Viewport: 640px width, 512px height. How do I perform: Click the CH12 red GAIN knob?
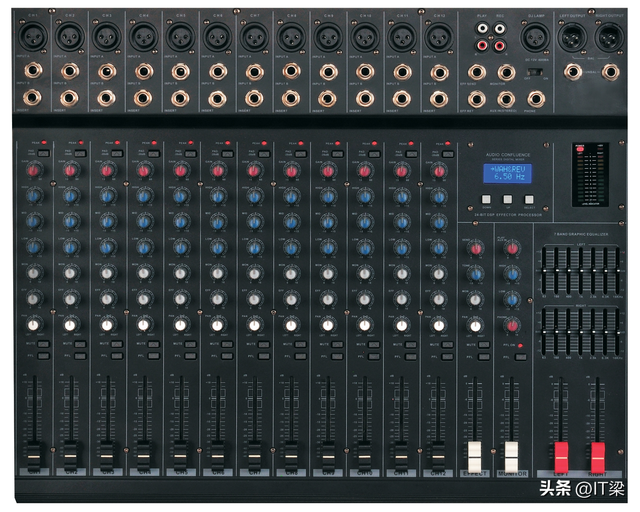pos(439,171)
